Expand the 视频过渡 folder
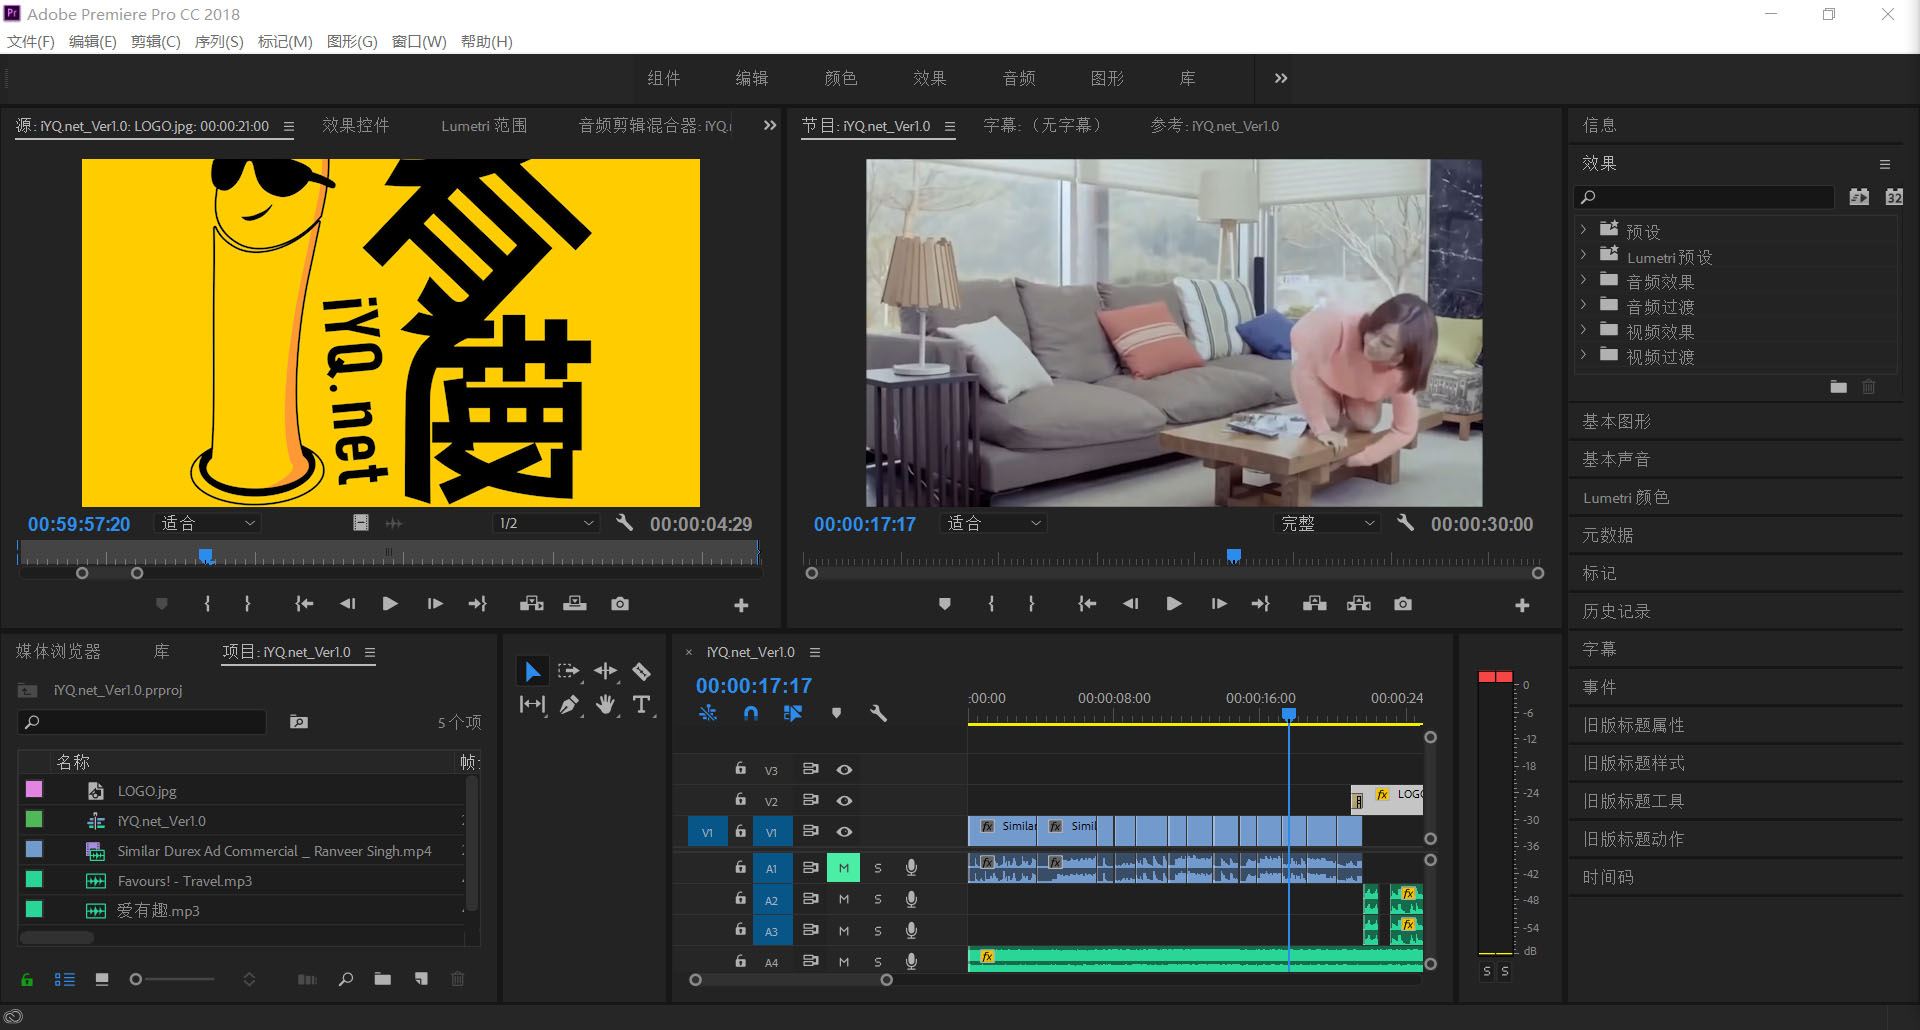1920x1030 pixels. click(1583, 355)
